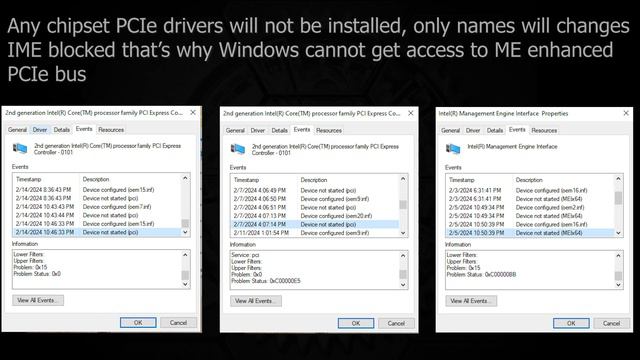Viewport: 640px width, 360px height.
Task: Open Details tab in the middle dialog
Action: [280, 131]
